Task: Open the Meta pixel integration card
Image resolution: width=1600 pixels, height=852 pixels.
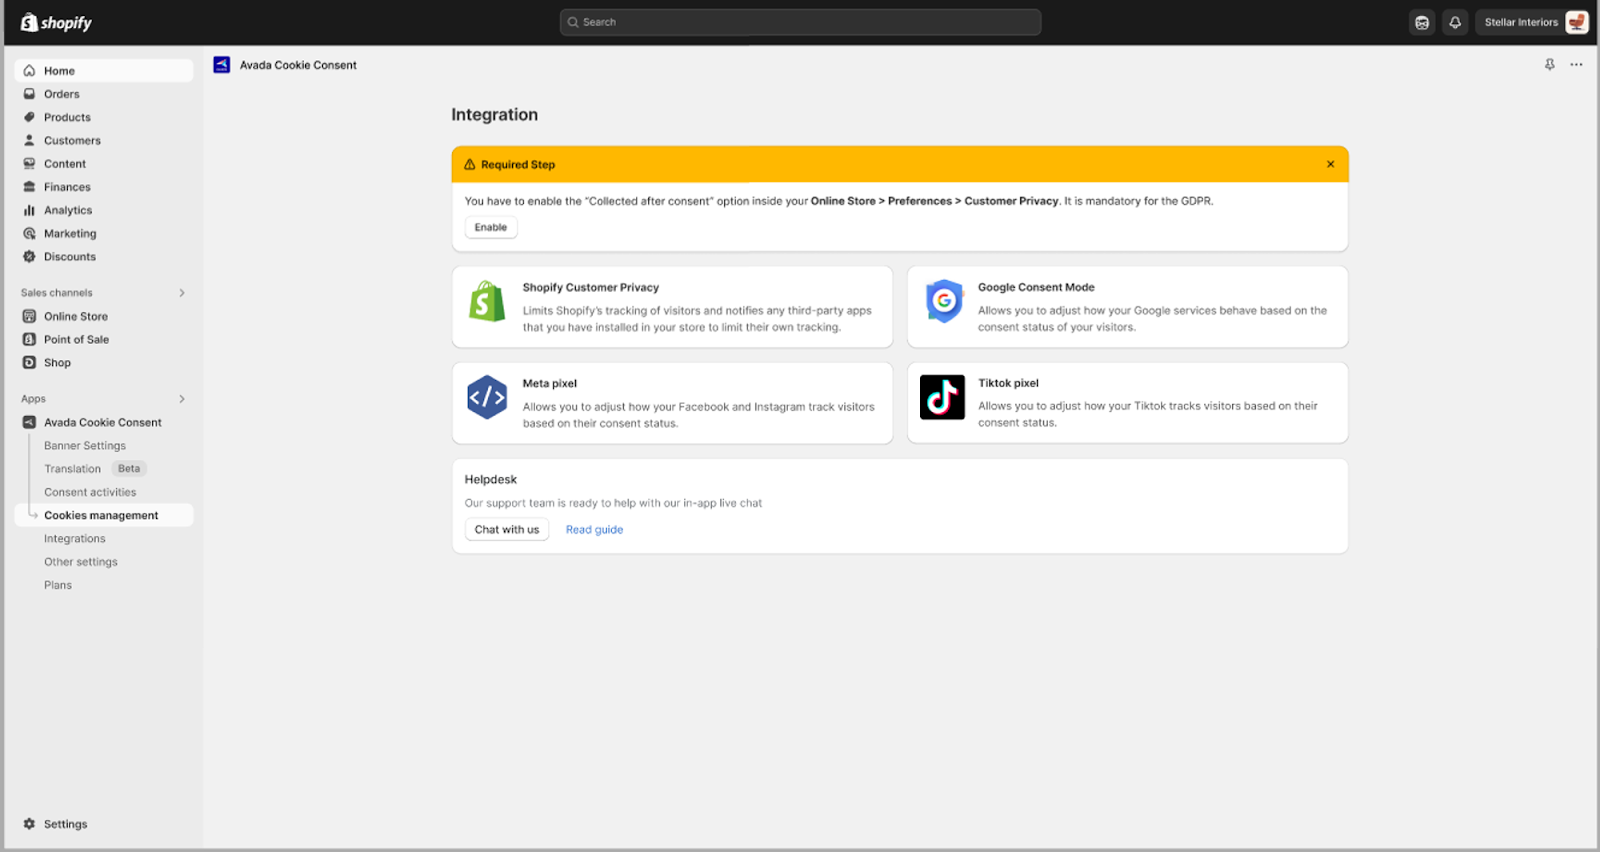Action: tap(672, 403)
